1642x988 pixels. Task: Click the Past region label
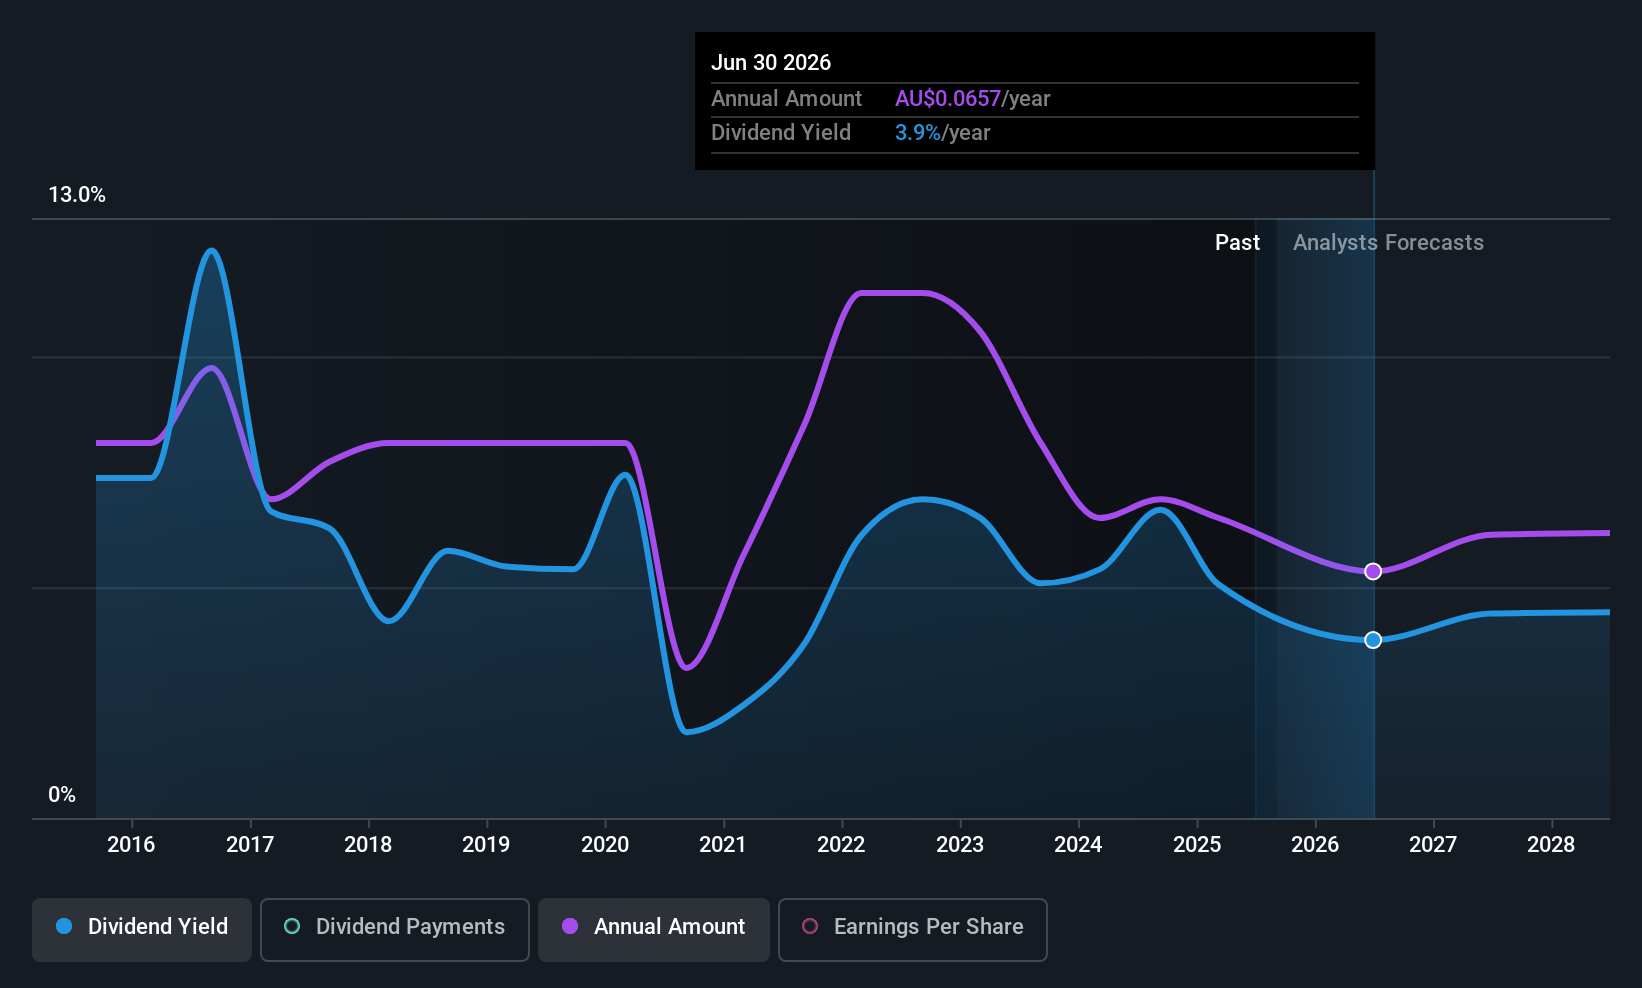[1237, 242]
